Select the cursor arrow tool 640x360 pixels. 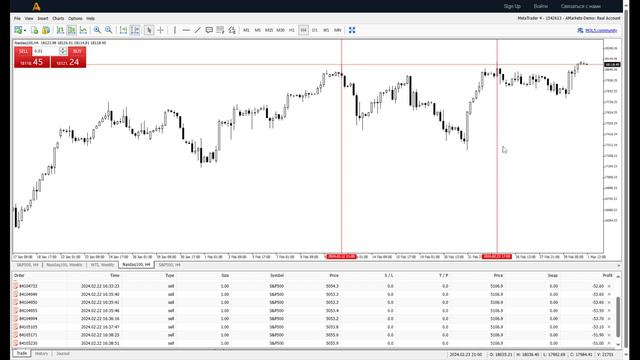(x=149, y=30)
